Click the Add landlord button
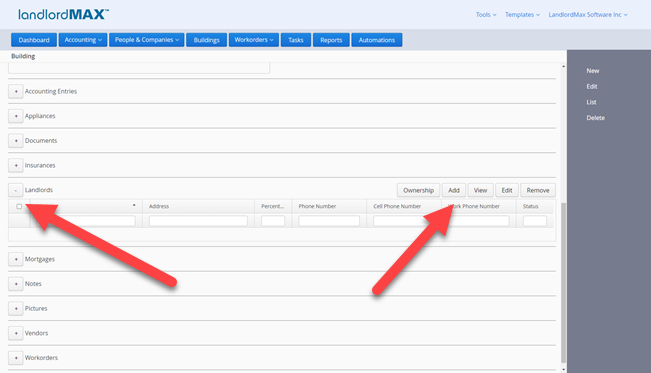This screenshot has width=651, height=373. coord(454,190)
